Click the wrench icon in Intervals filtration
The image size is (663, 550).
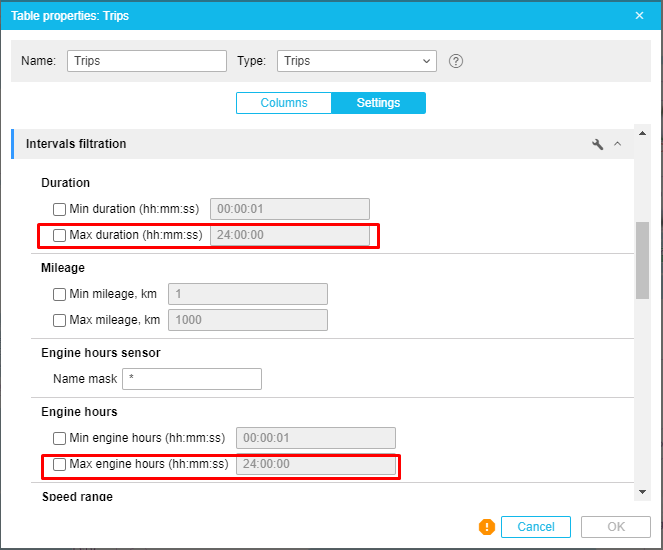[598, 144]
